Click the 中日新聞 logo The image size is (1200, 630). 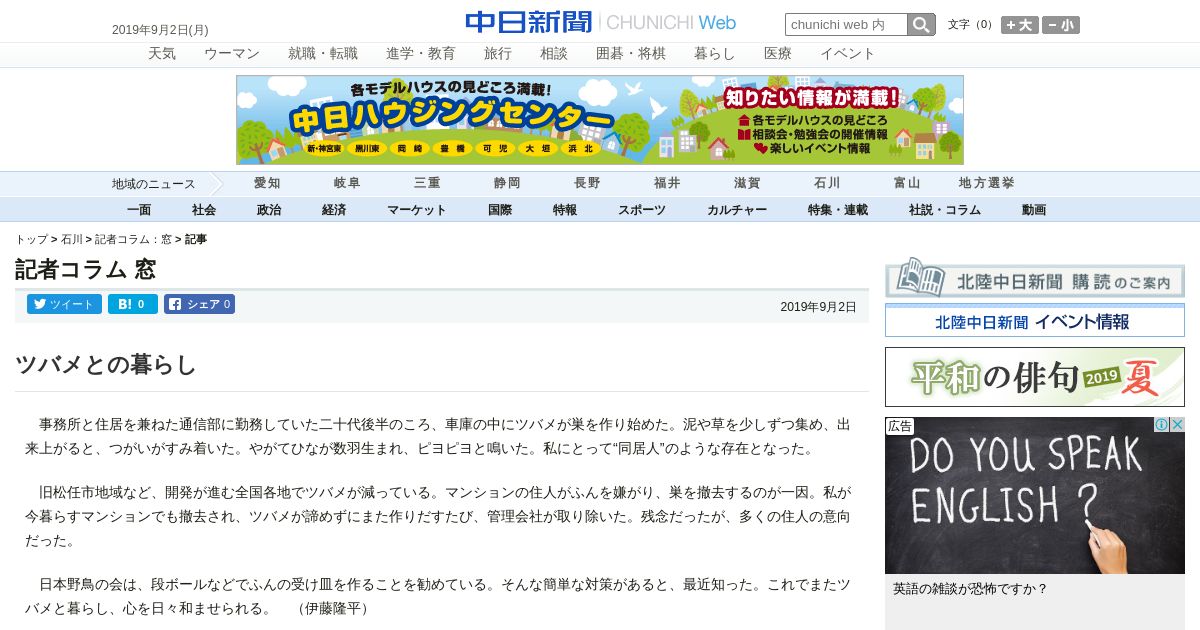coord(528,22)
